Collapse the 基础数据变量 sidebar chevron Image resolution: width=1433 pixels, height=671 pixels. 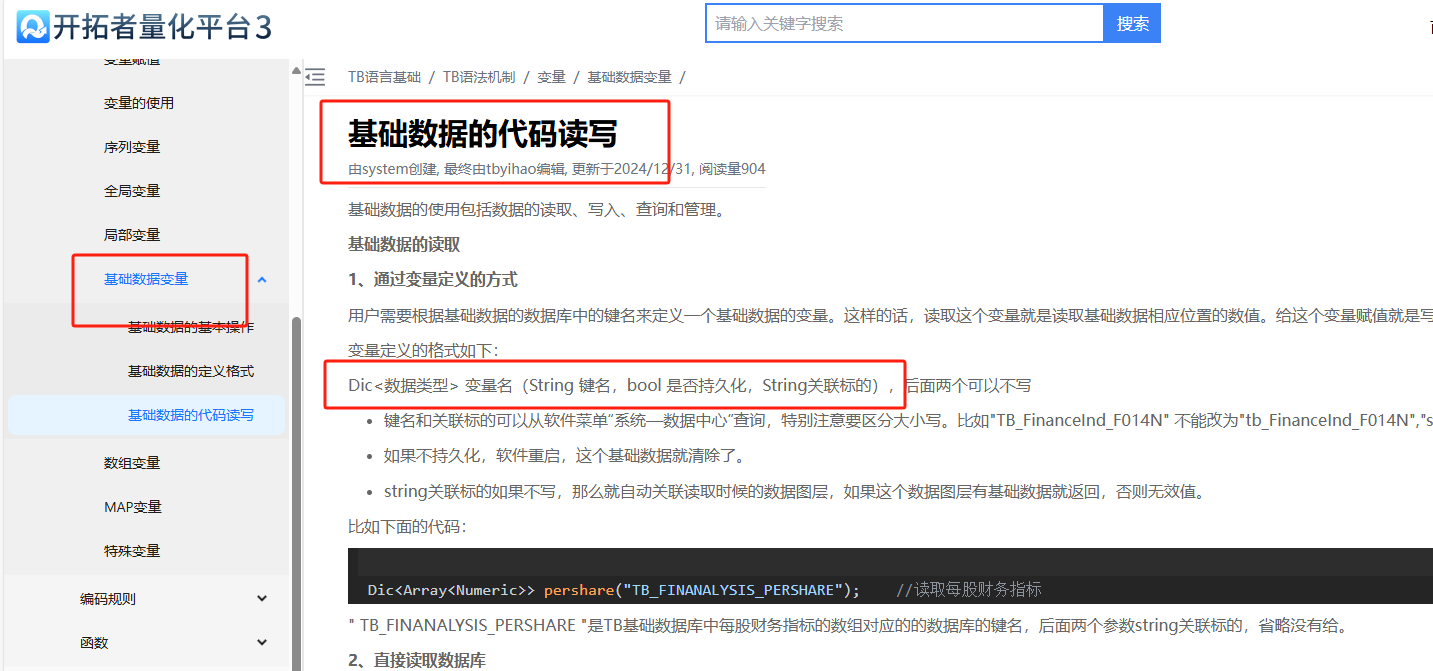(x=262, y=279)
